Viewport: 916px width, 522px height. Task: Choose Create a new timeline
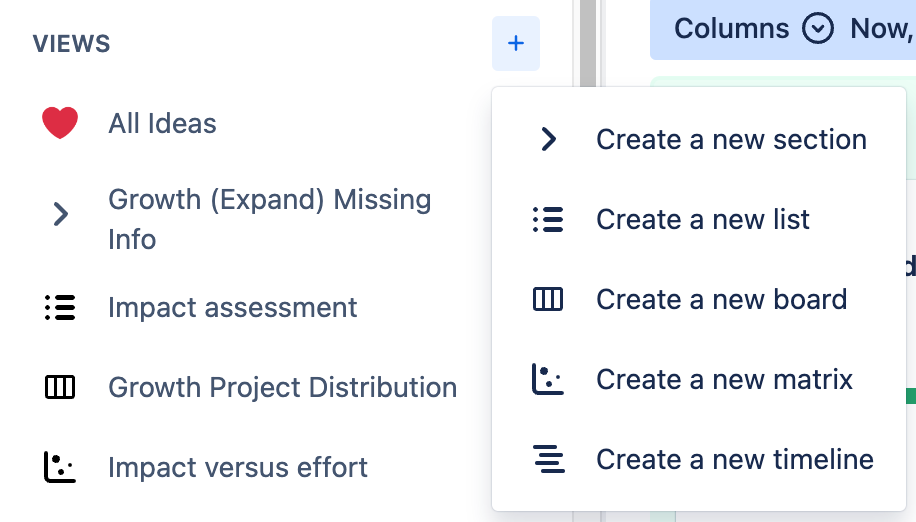(x=735, y=459)
